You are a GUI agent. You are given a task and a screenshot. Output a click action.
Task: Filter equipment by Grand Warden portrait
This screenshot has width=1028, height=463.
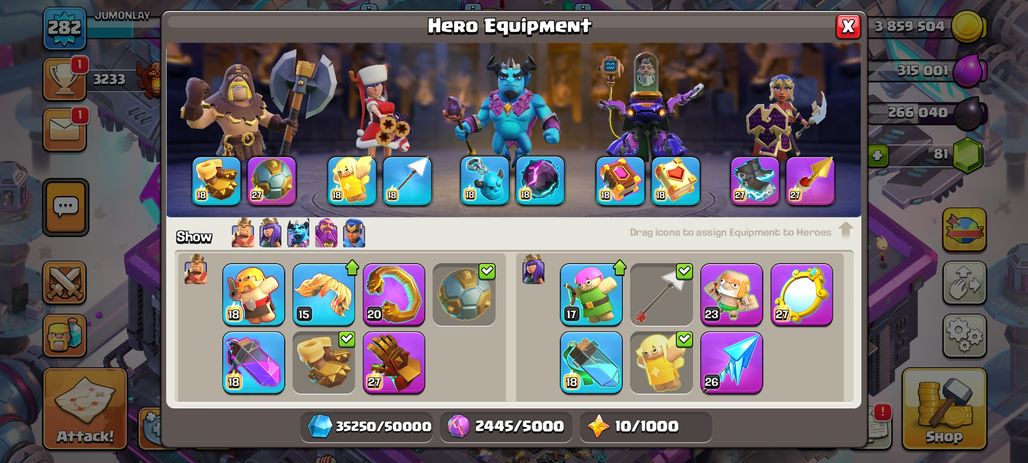coord(326,233)
